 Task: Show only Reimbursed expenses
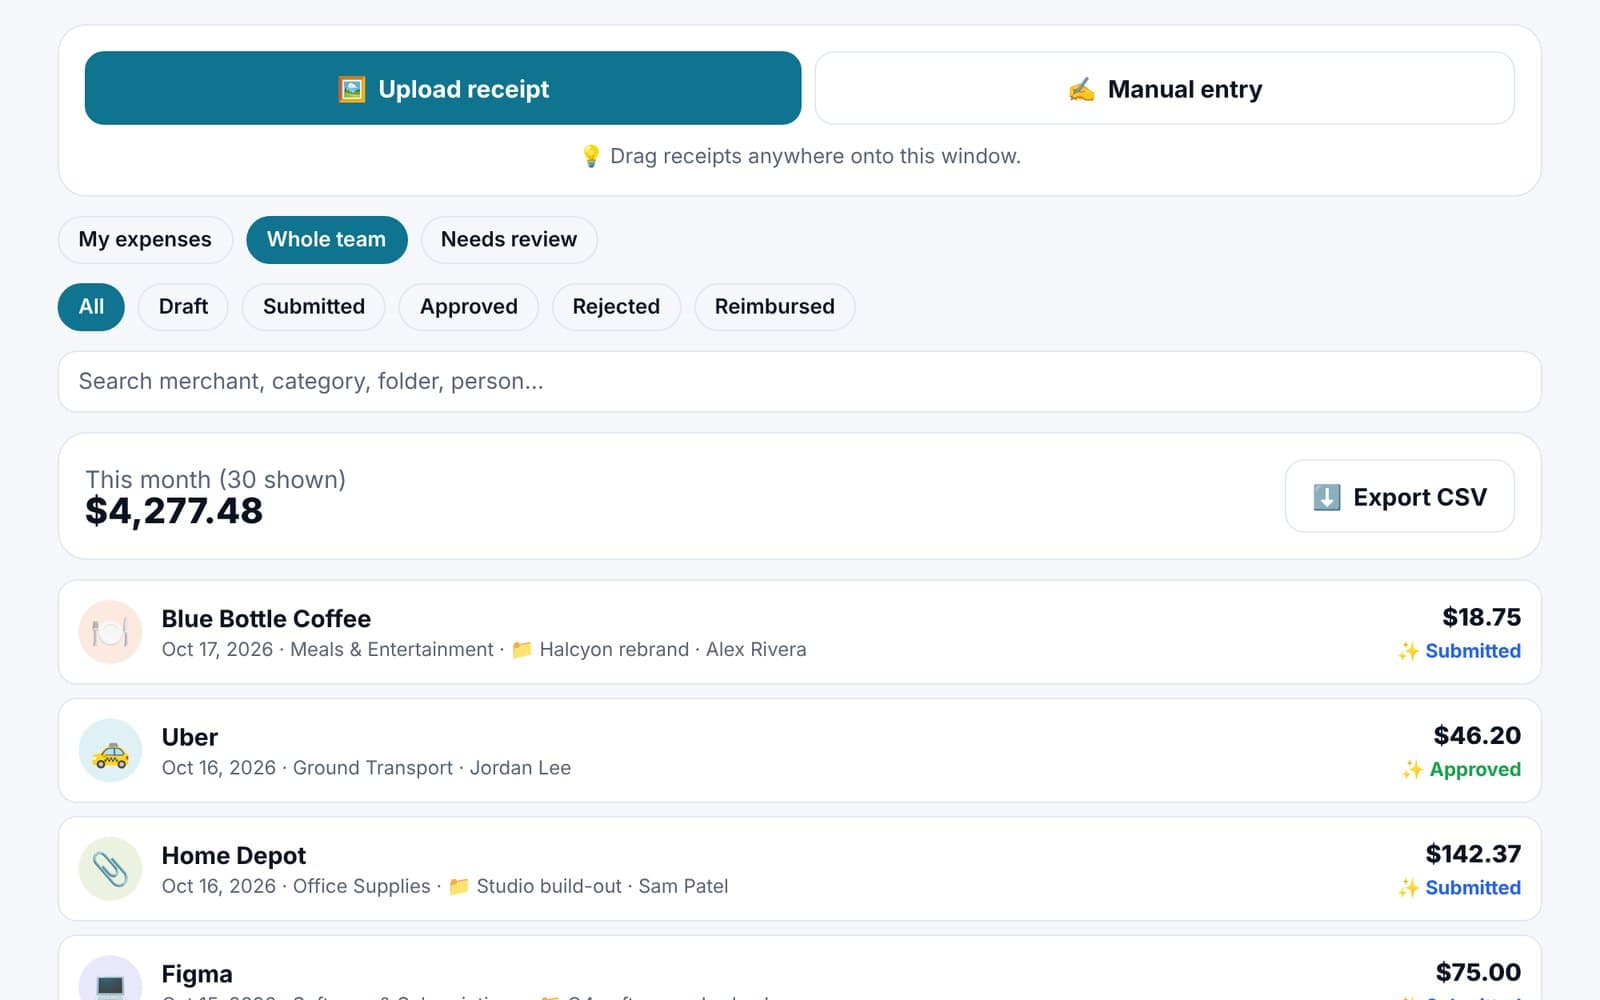coord(774,307)
